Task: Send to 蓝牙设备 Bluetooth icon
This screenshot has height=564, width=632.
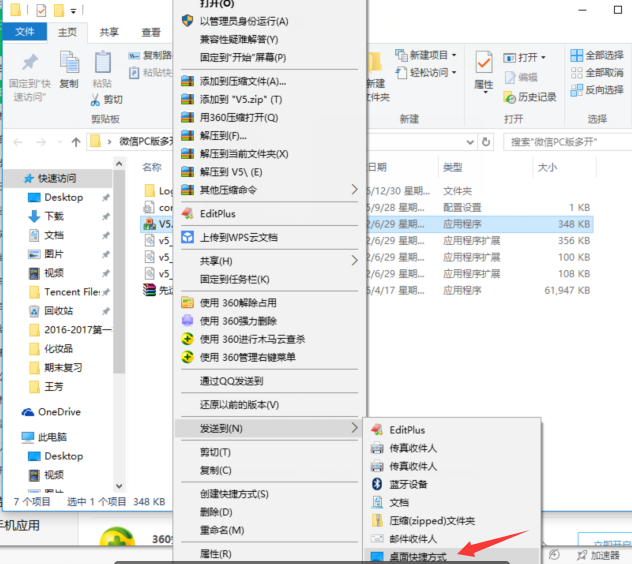Action: [377, 484]
